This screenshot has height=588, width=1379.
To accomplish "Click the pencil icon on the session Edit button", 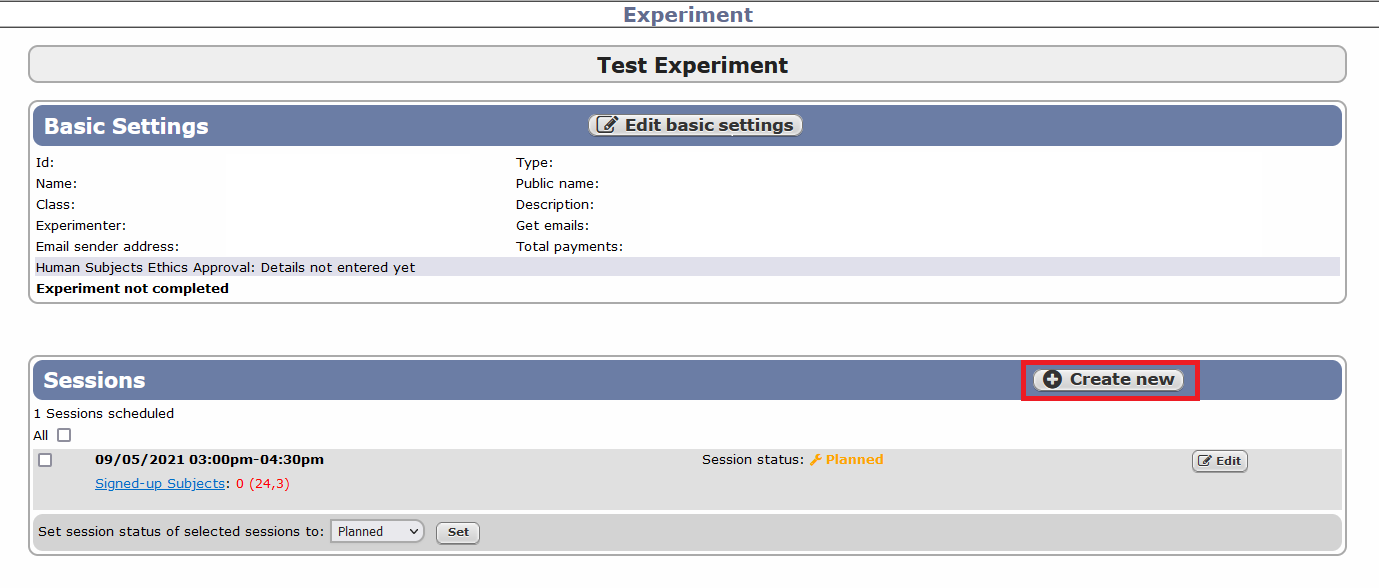I will (1206, 460).
